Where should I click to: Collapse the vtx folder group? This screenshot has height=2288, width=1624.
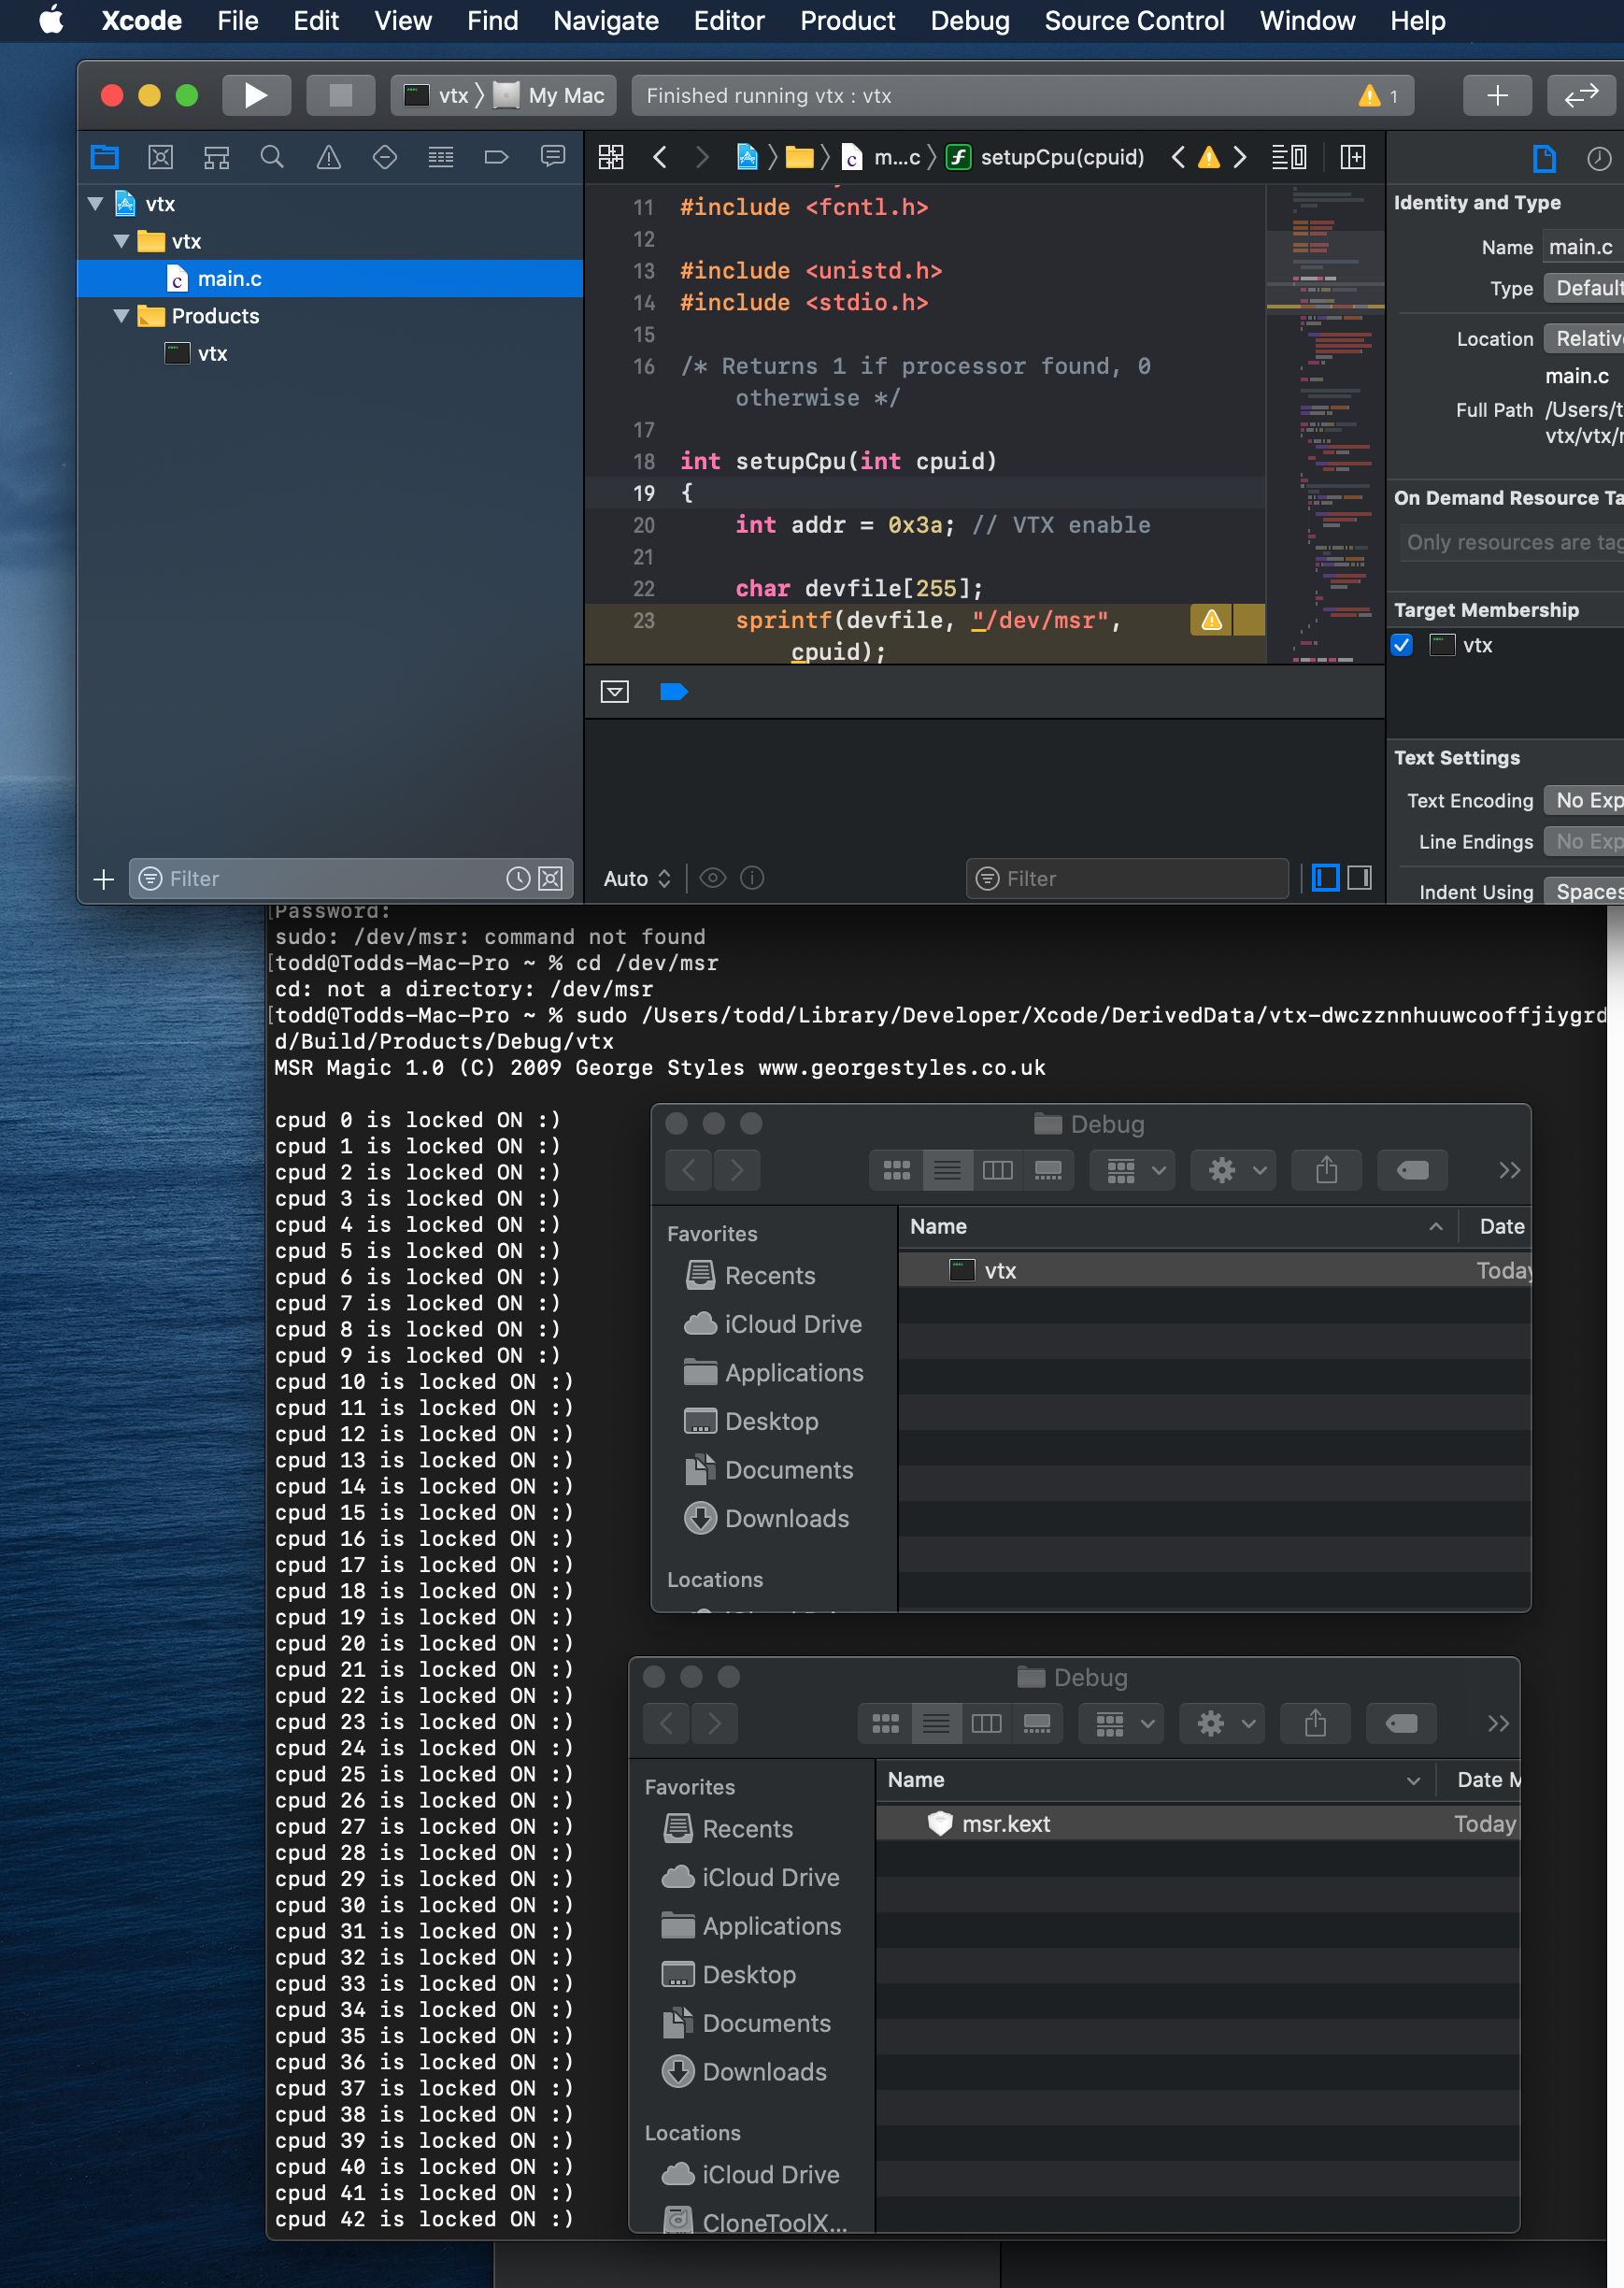[x=122, y=241]
